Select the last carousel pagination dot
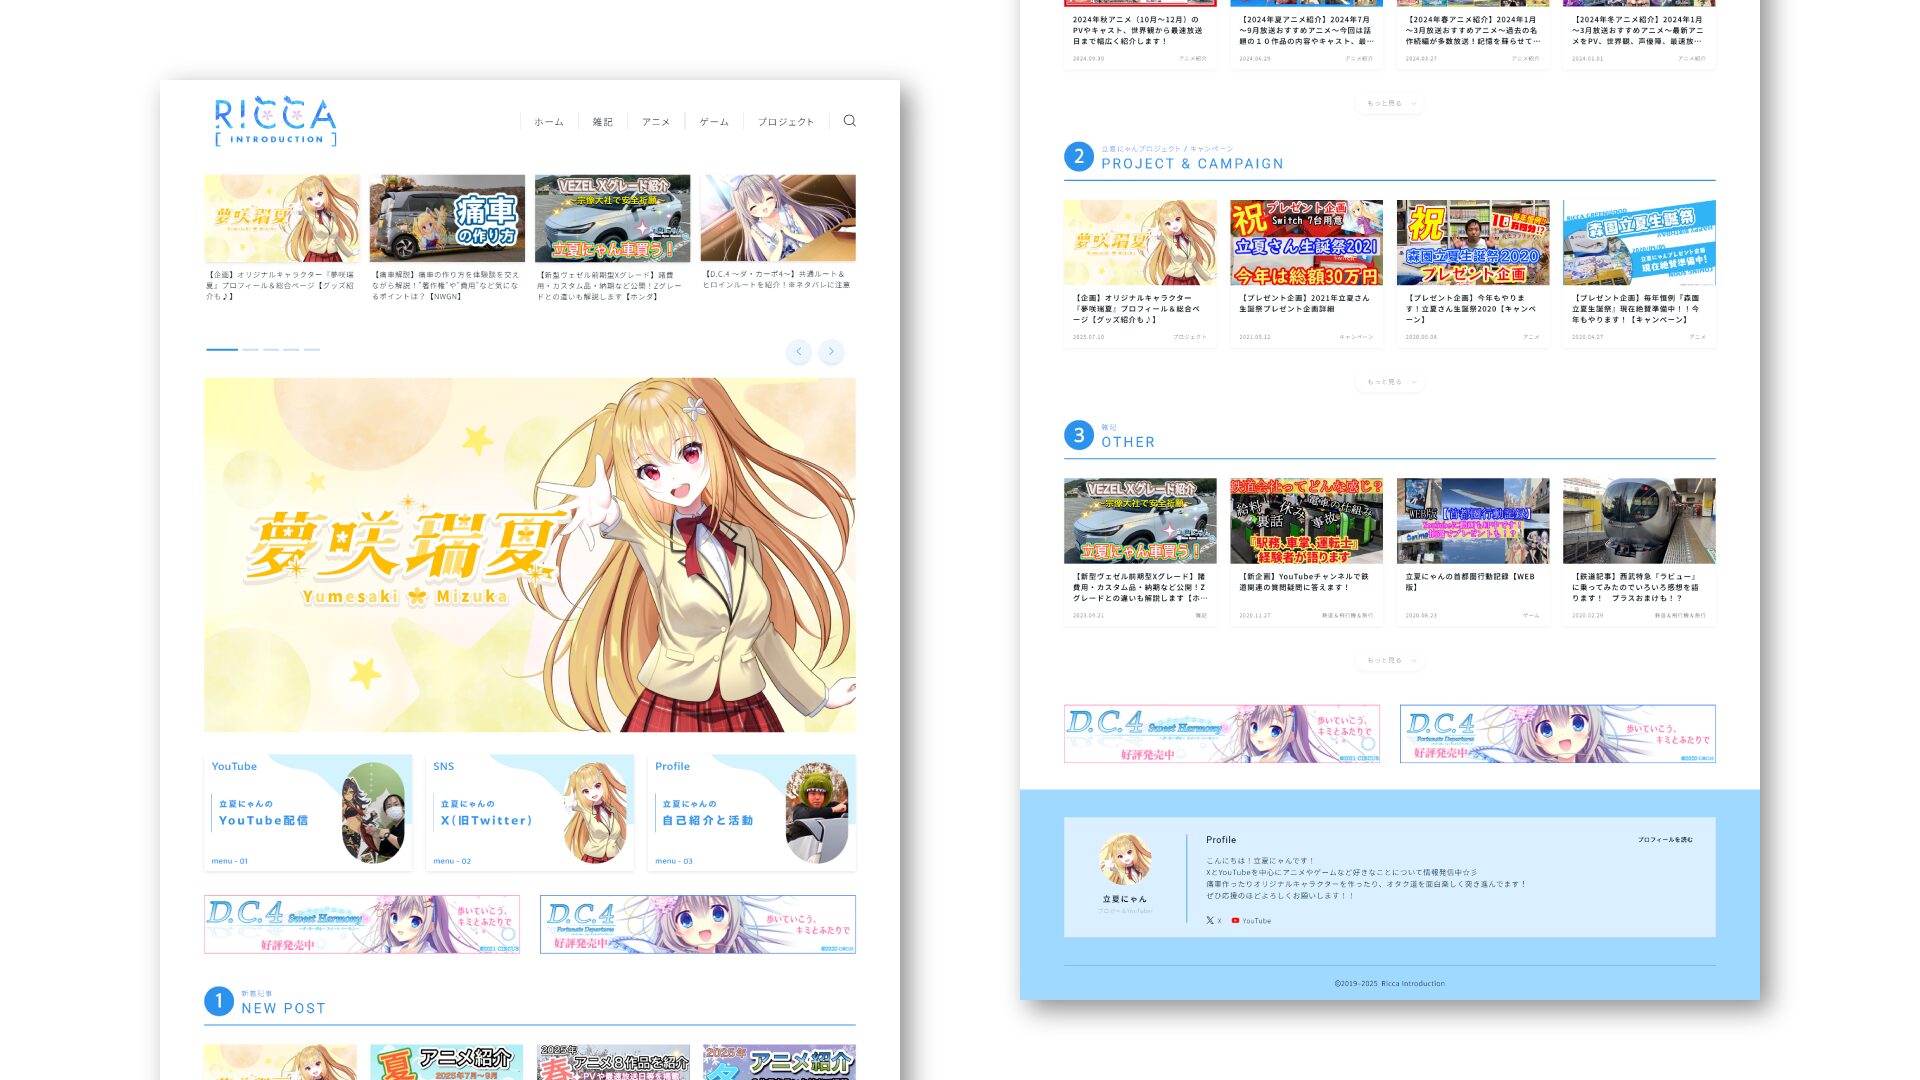The width and height of the screenshot is (1920, 1080). 312,350
